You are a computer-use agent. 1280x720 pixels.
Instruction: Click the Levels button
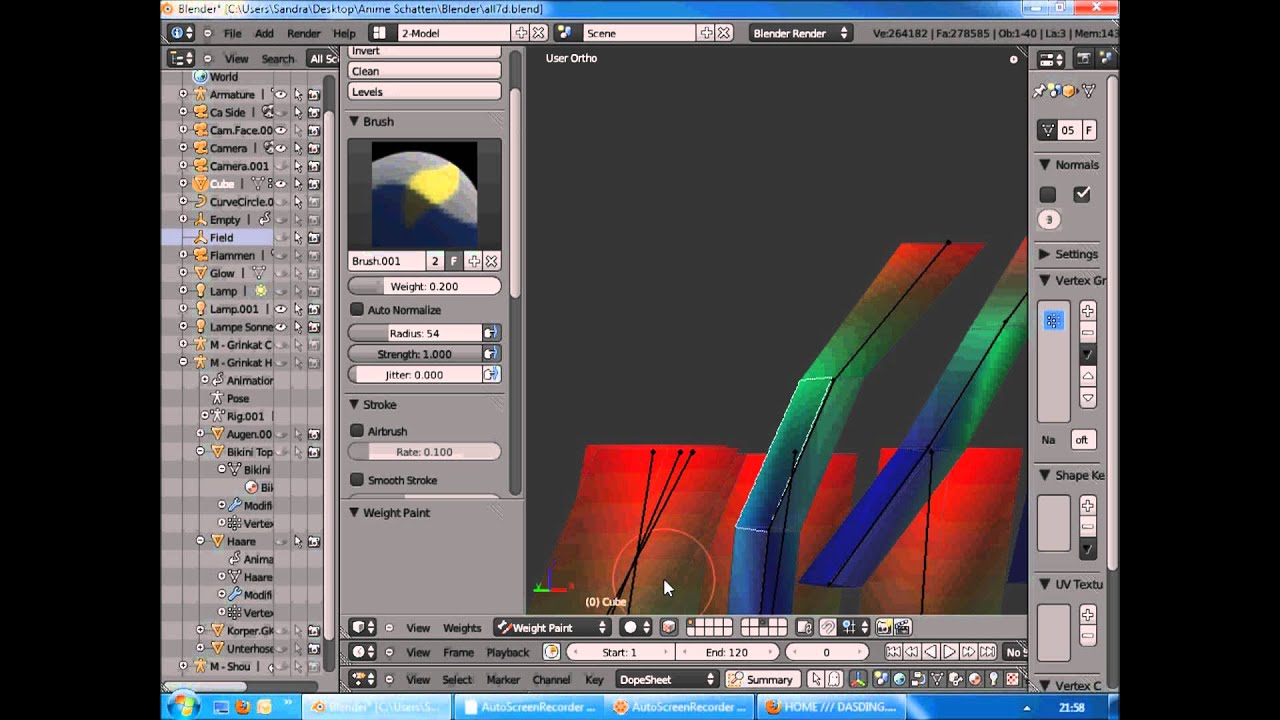coord(424,92)
